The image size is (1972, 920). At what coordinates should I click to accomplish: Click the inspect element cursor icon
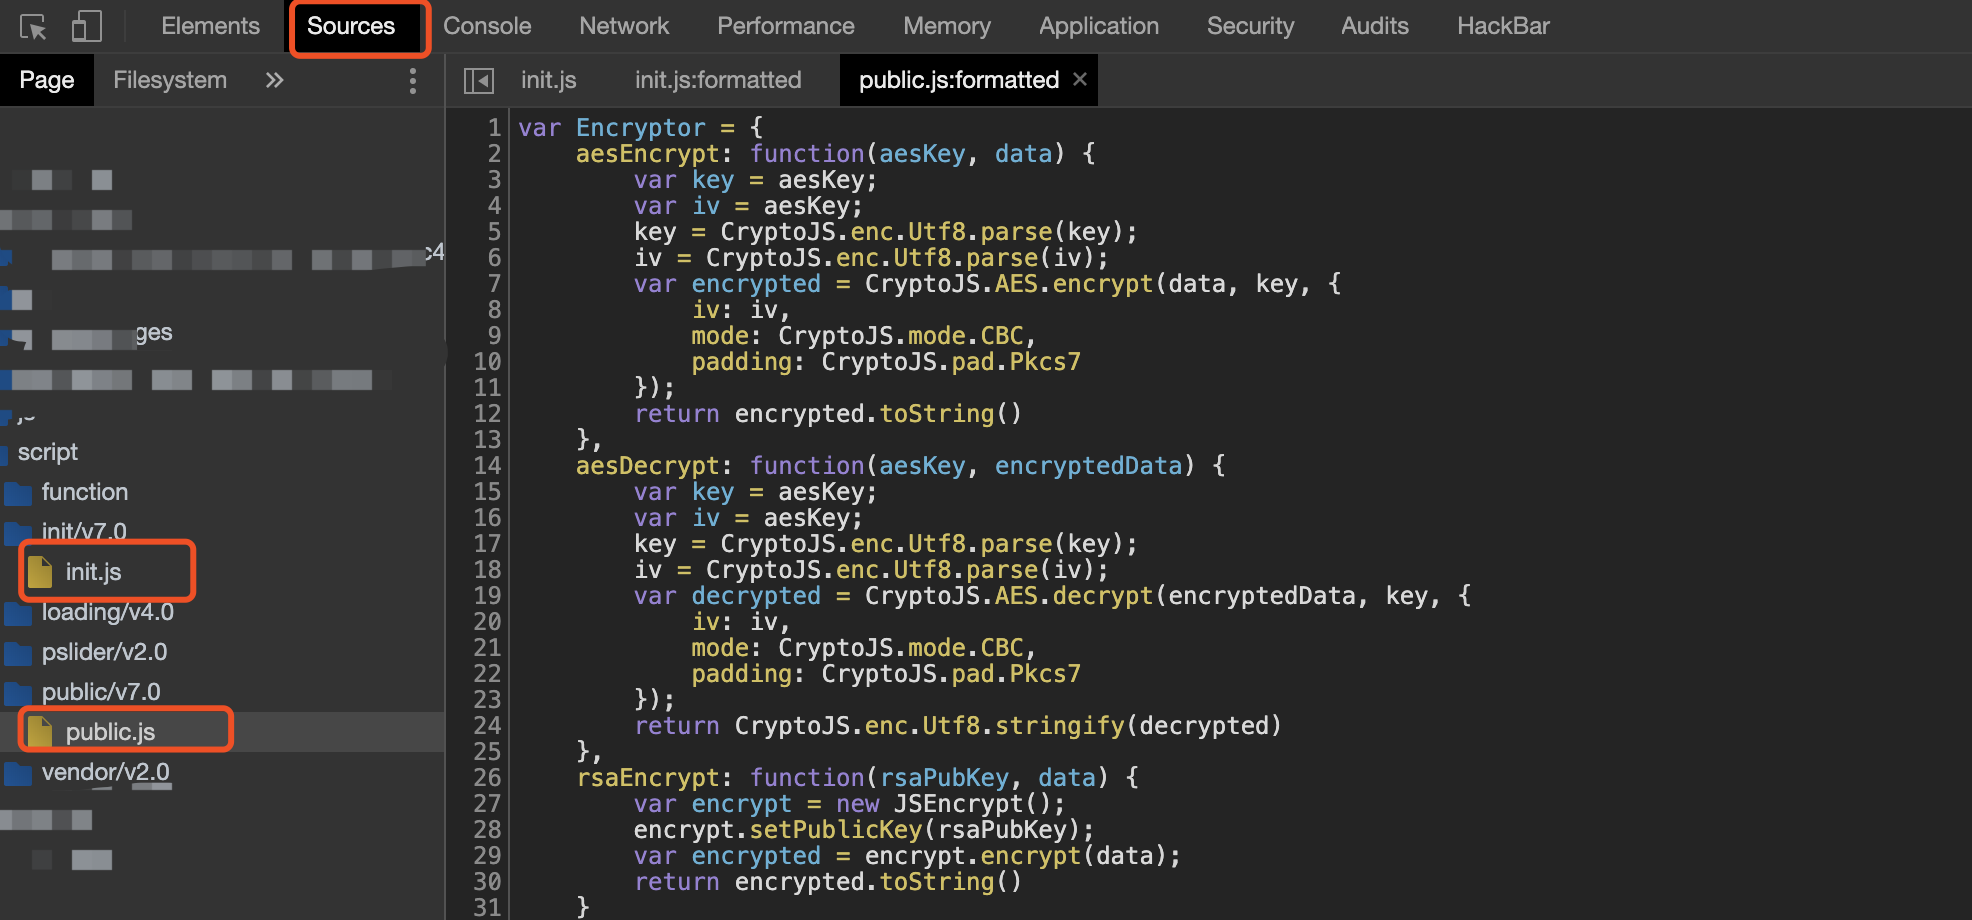coord(33,27)
